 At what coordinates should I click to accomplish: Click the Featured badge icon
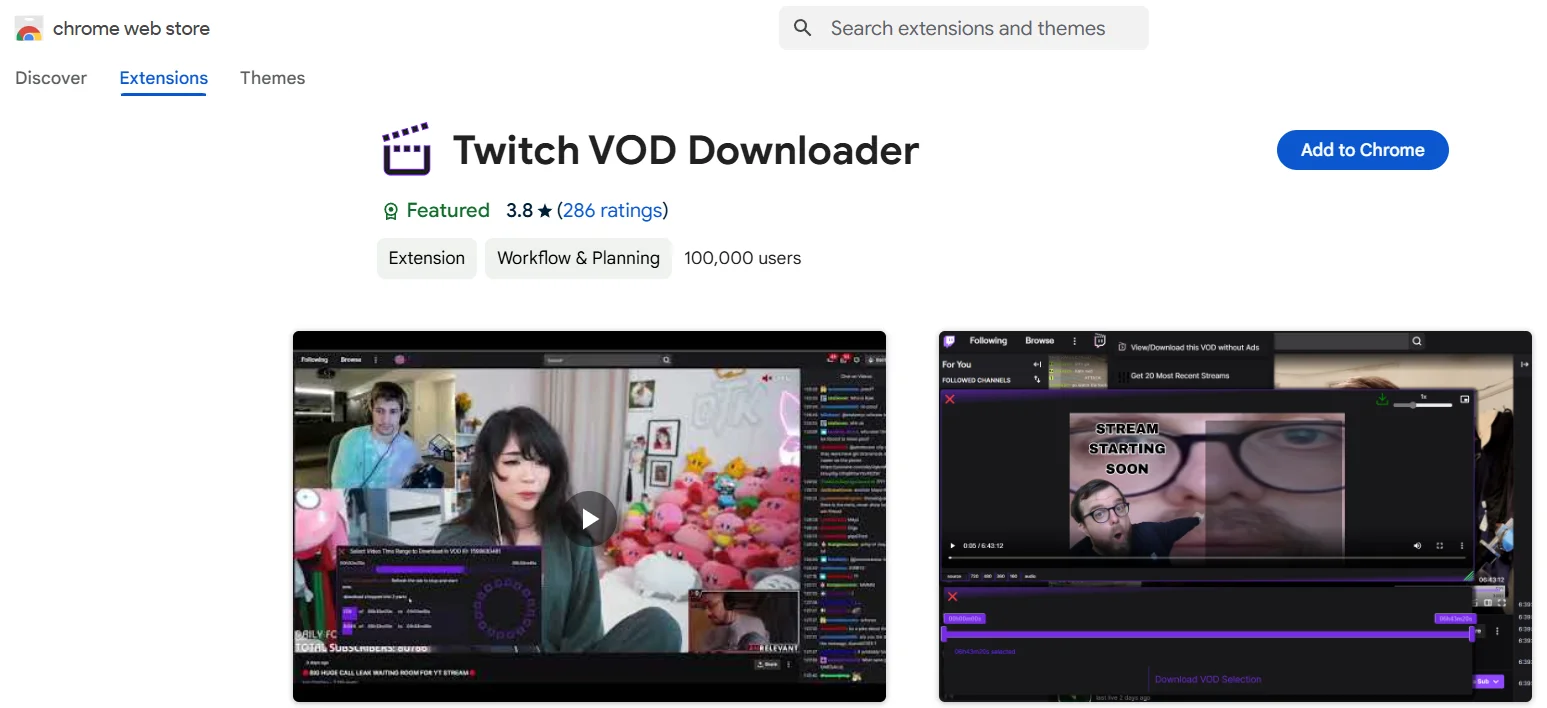[390, 210]
